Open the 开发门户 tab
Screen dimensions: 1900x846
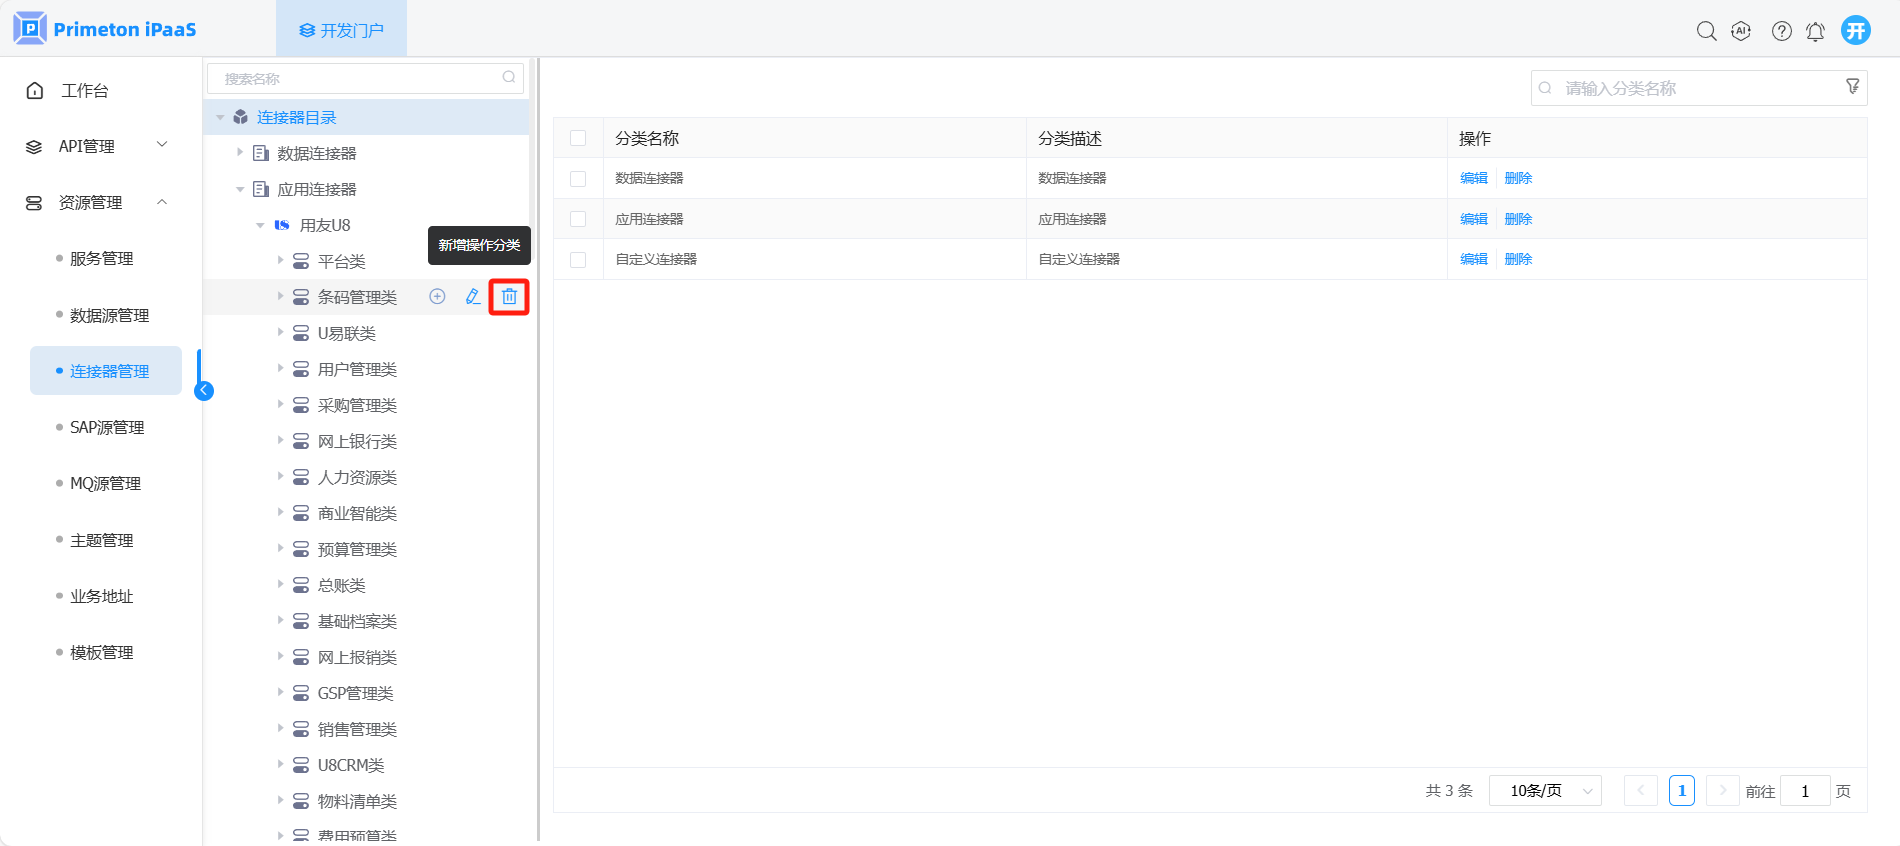tap(342, 30)
